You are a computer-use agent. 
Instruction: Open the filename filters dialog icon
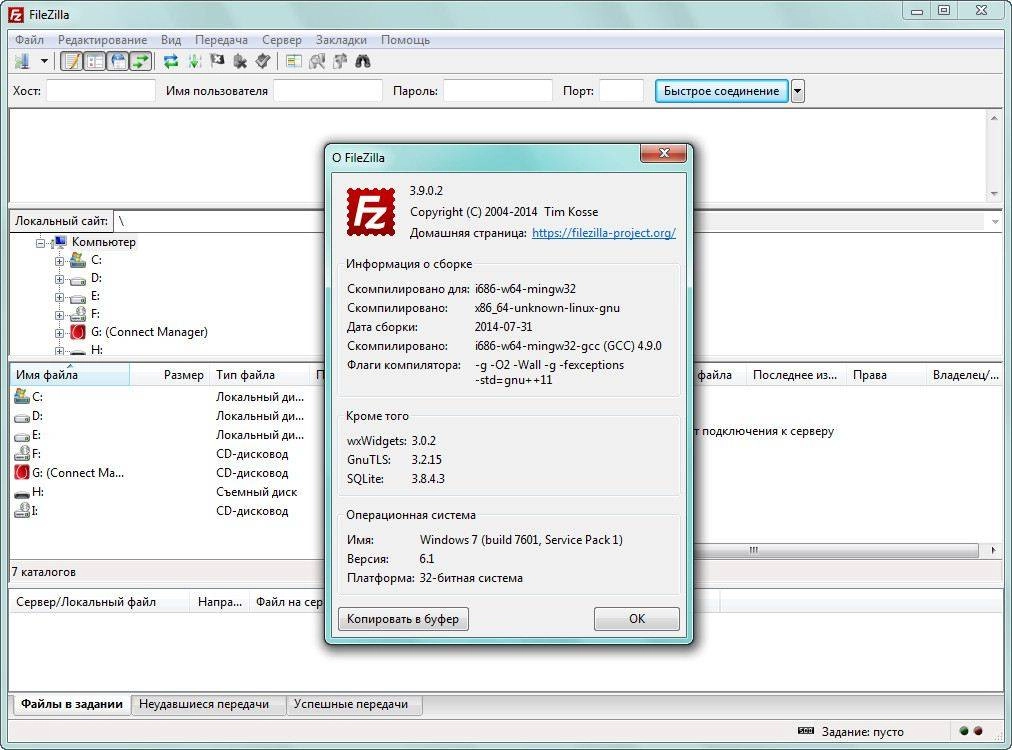point(294,61)
